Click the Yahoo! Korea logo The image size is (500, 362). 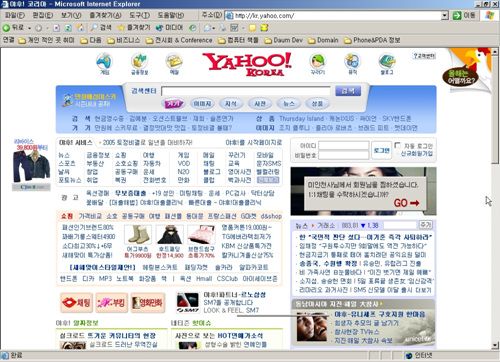click(247, 64)
